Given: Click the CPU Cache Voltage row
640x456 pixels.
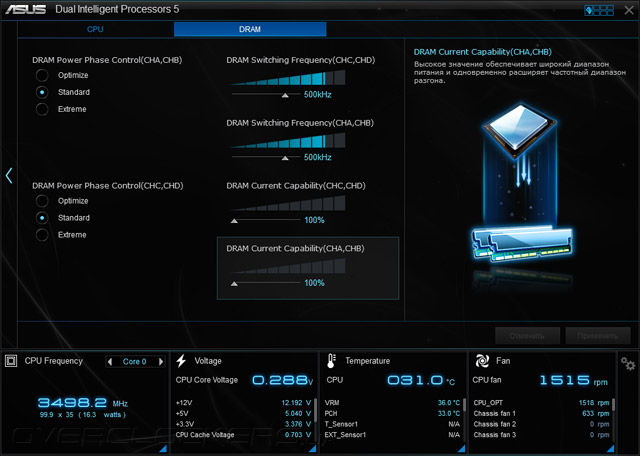Looking at the screenshot, I should (243, 435).
